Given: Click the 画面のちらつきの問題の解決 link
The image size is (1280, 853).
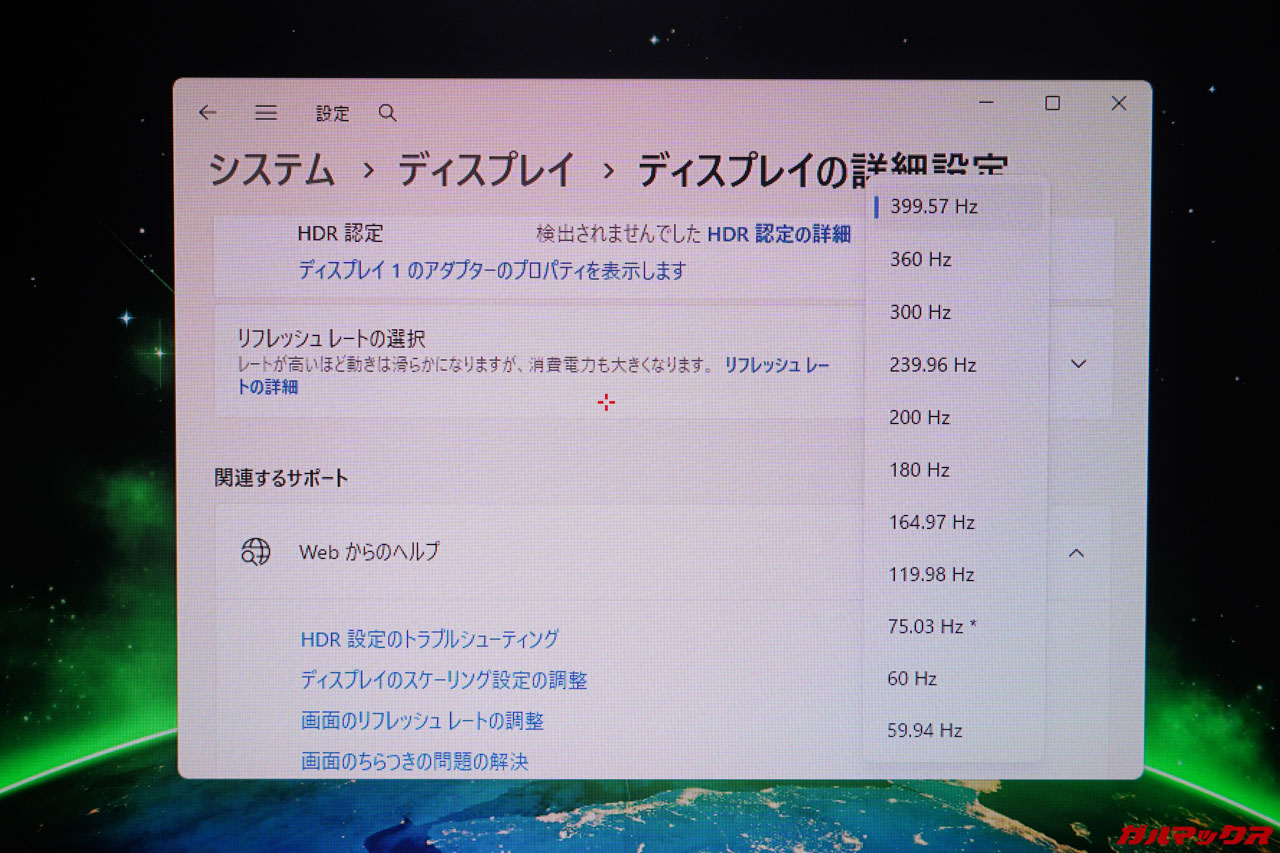Looking at the screenshot, I should (414, 762).
